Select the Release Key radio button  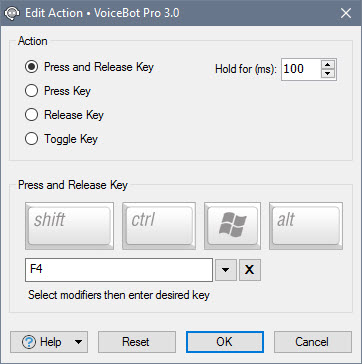64,115
